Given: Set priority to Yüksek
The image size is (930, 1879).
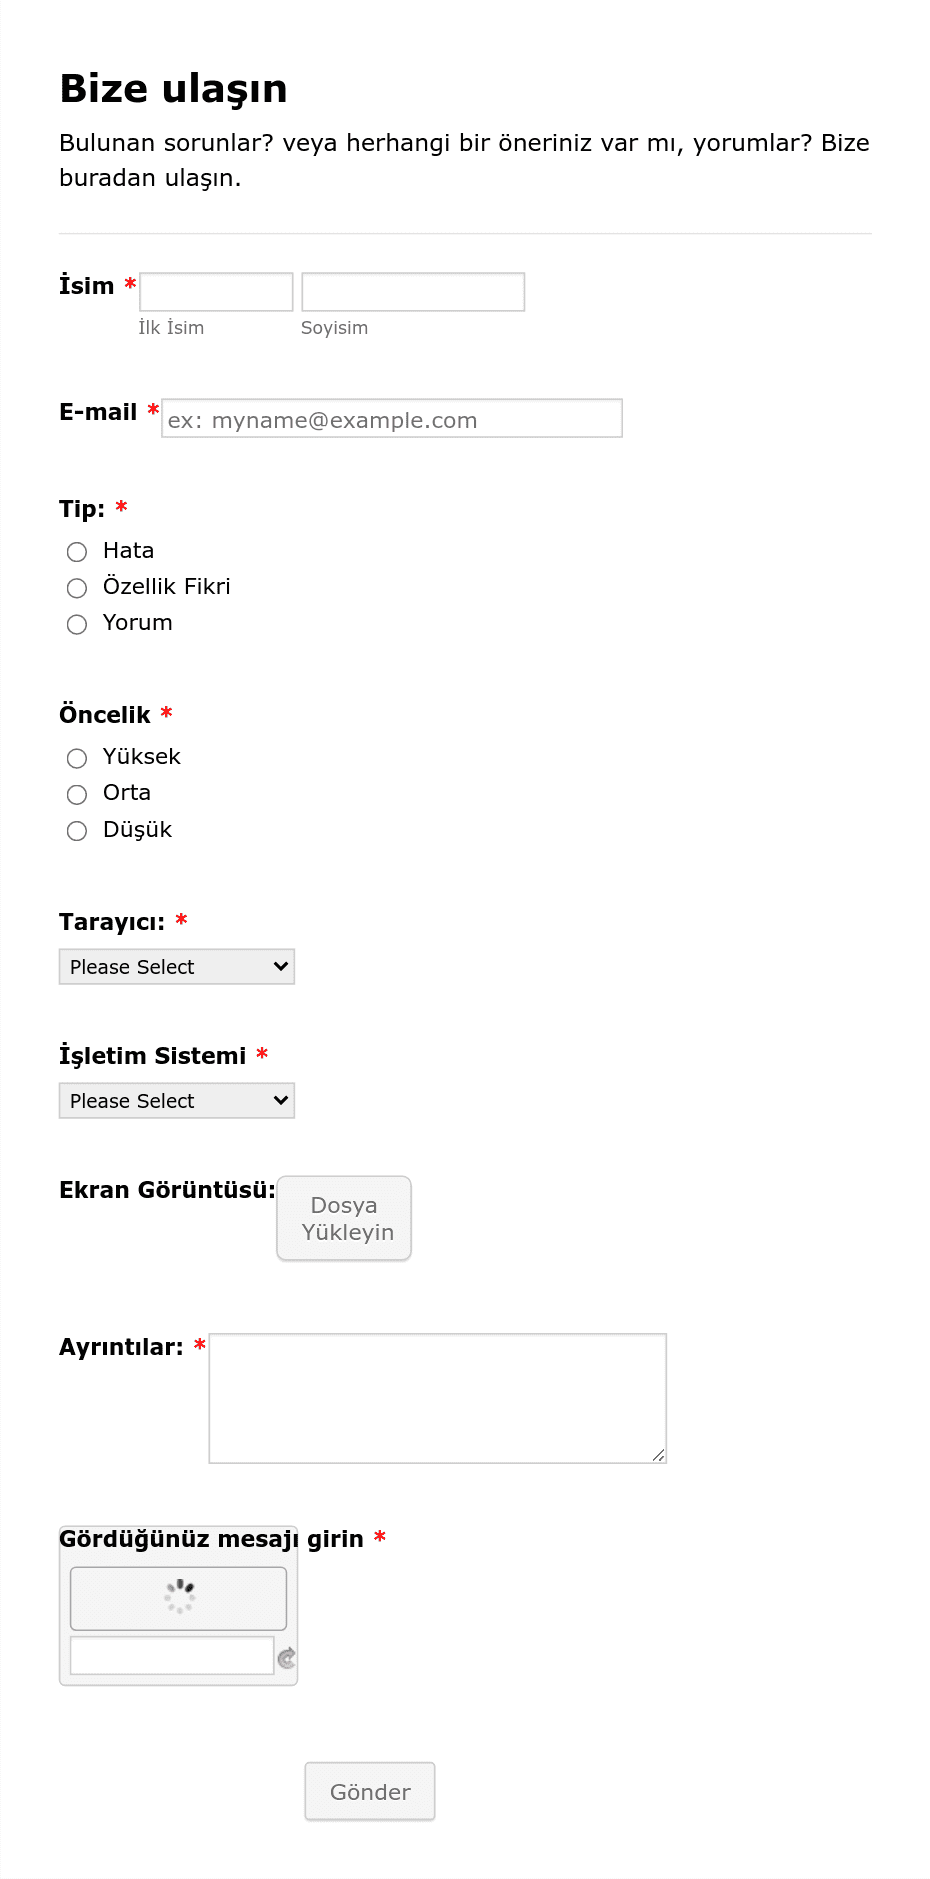Looking at the screenshot, I should (77, 758).
